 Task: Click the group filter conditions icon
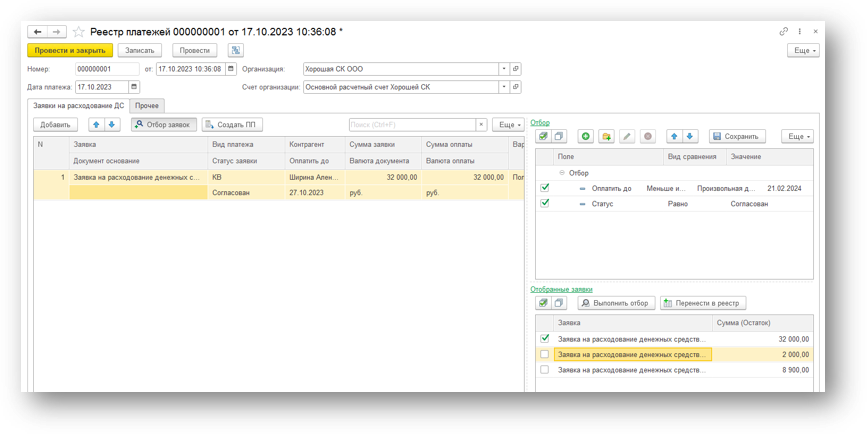click(606, 136)
